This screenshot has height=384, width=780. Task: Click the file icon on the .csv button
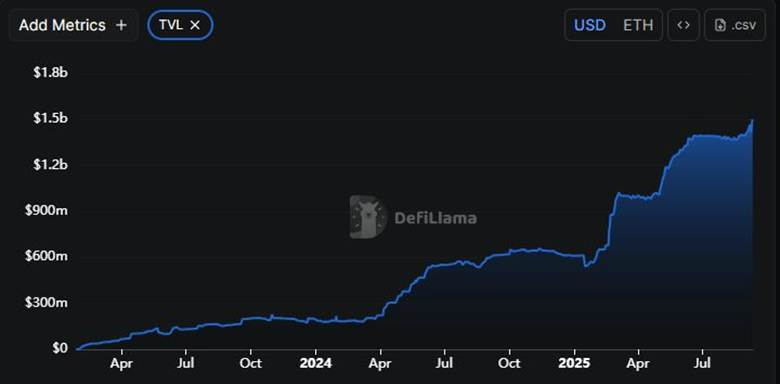[x=719, y=25]
